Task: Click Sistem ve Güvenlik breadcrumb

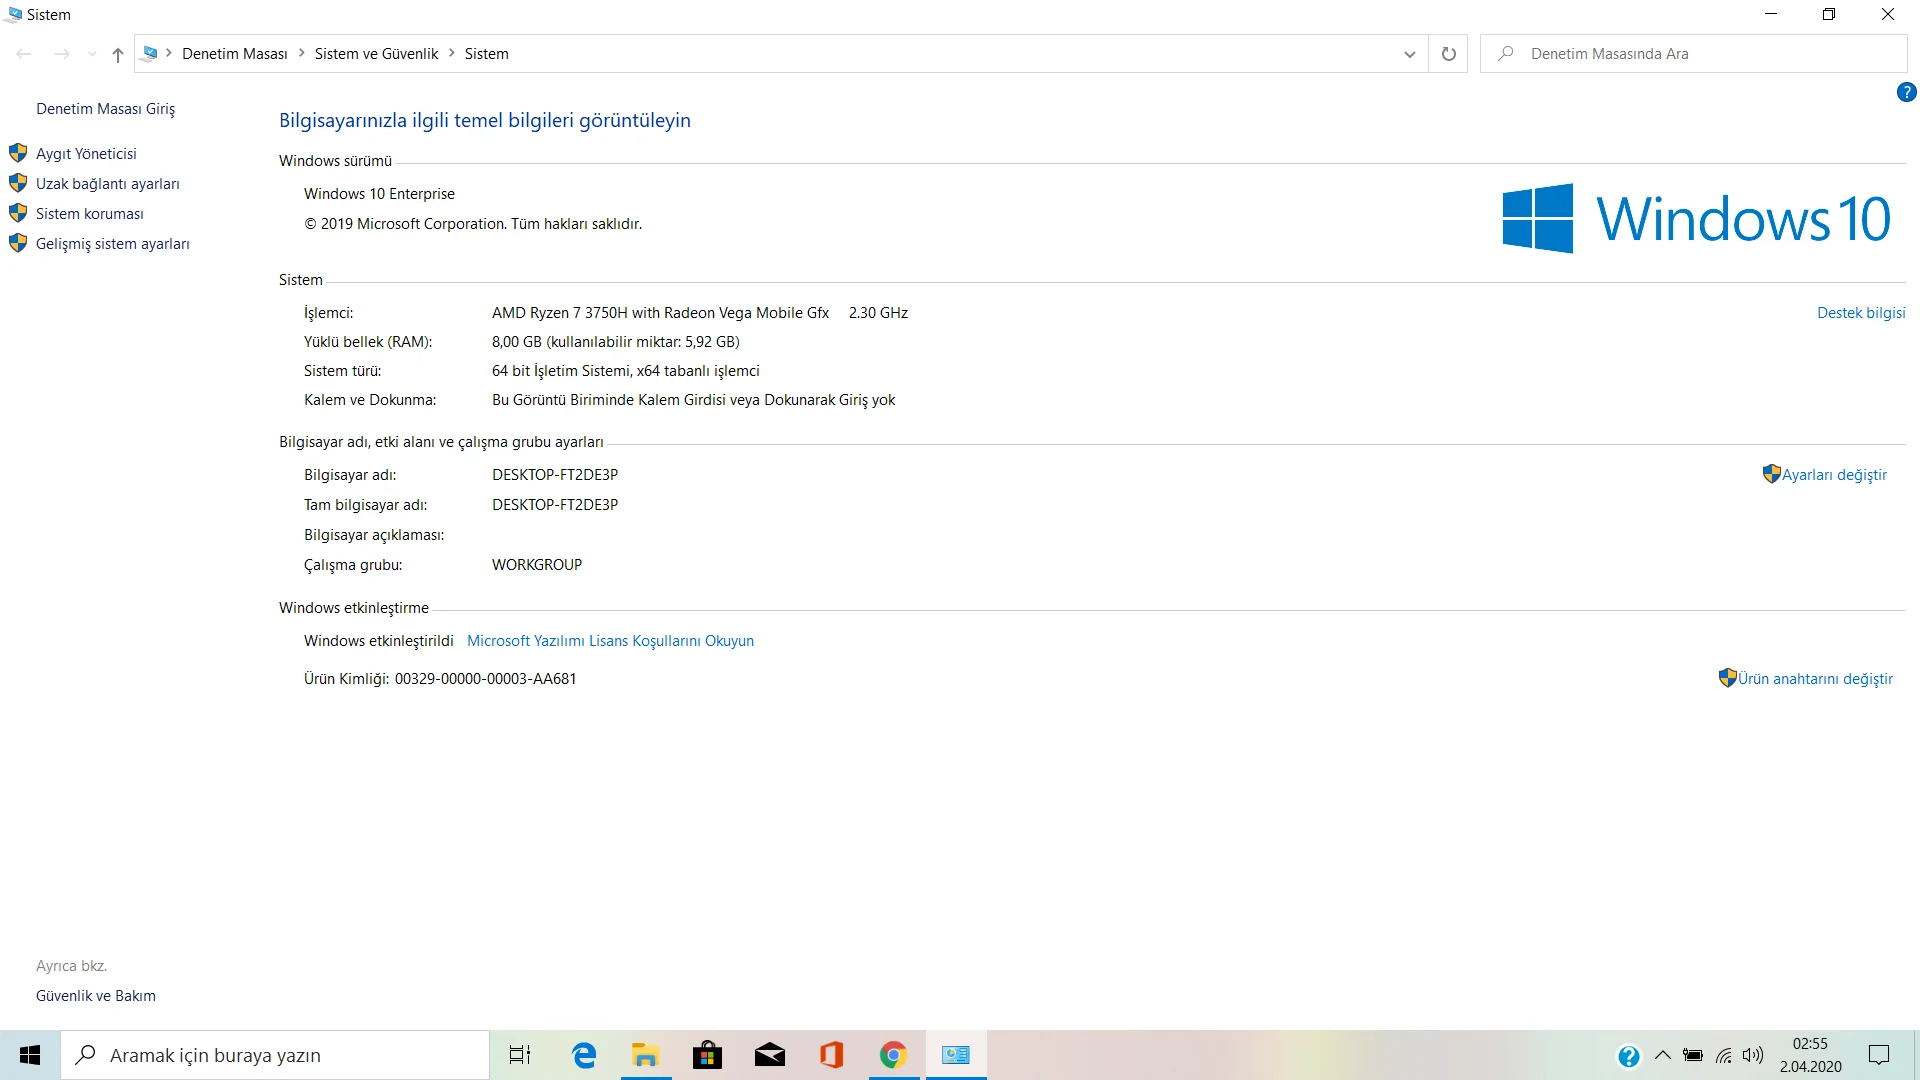Action: click(376, 54)
